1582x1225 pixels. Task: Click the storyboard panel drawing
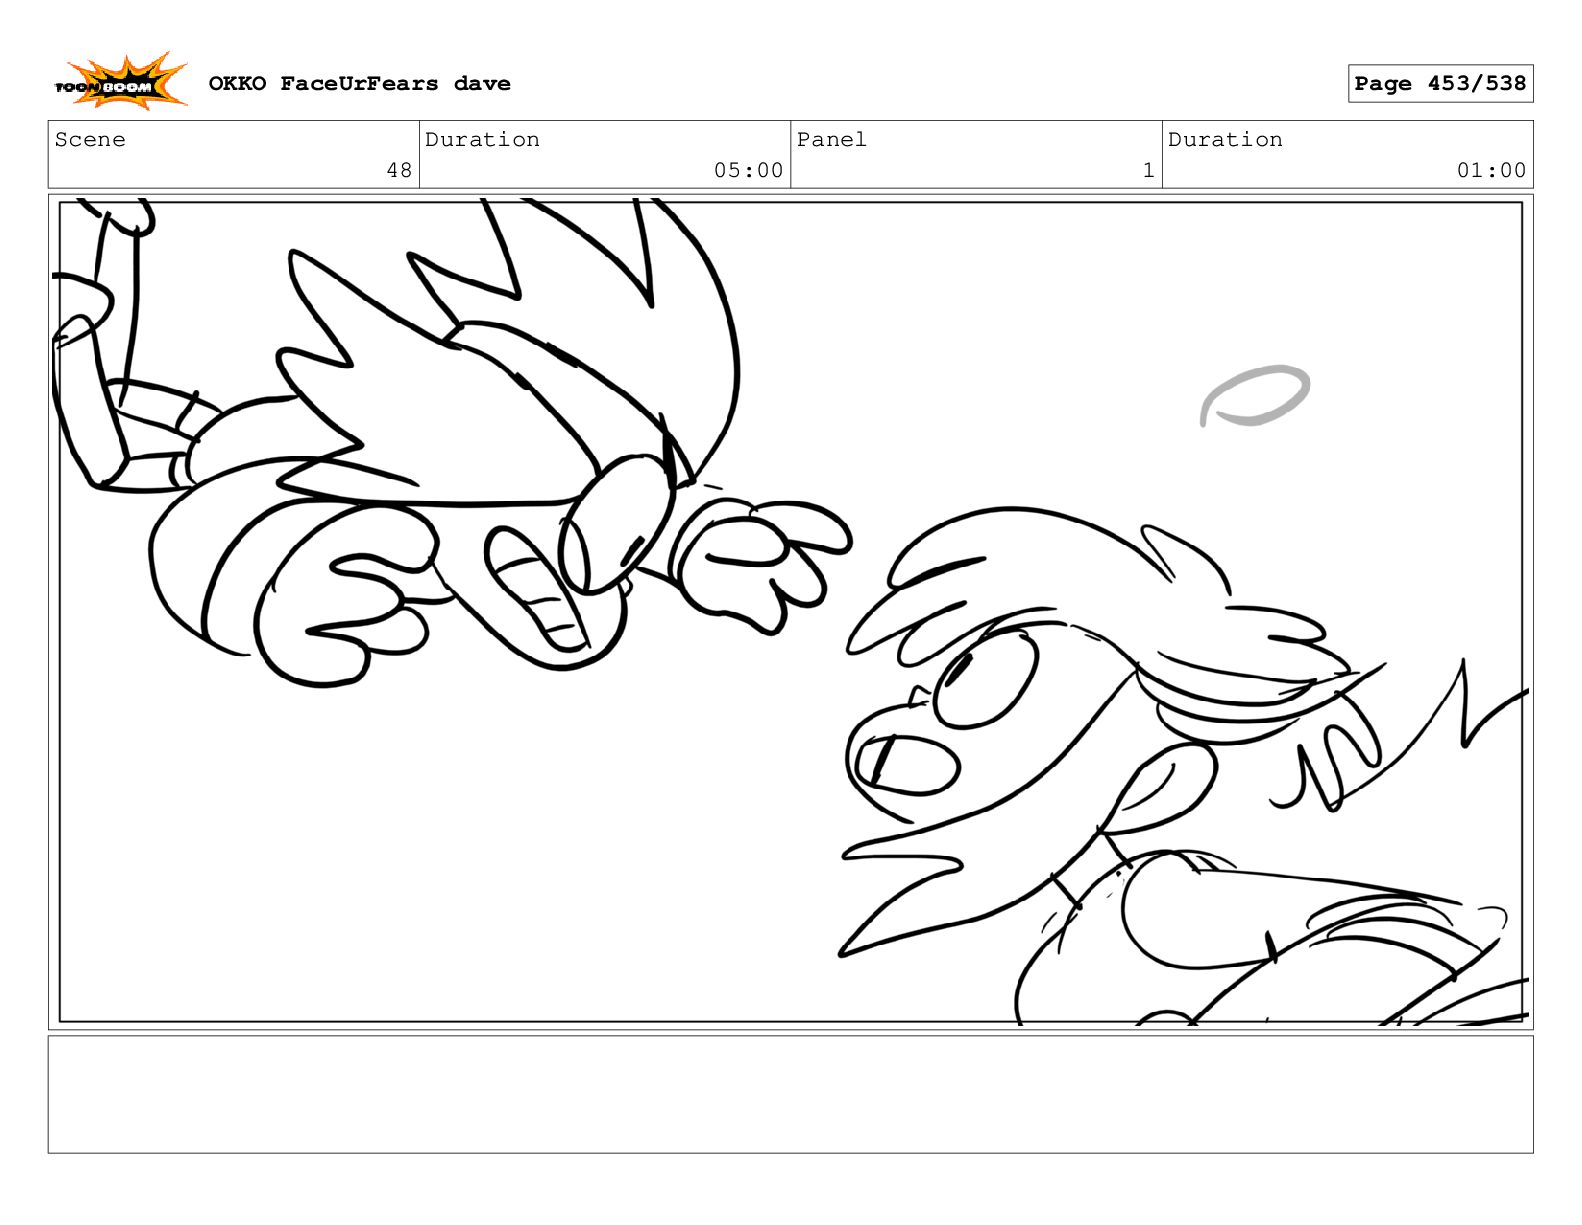(x=790, y=612)
